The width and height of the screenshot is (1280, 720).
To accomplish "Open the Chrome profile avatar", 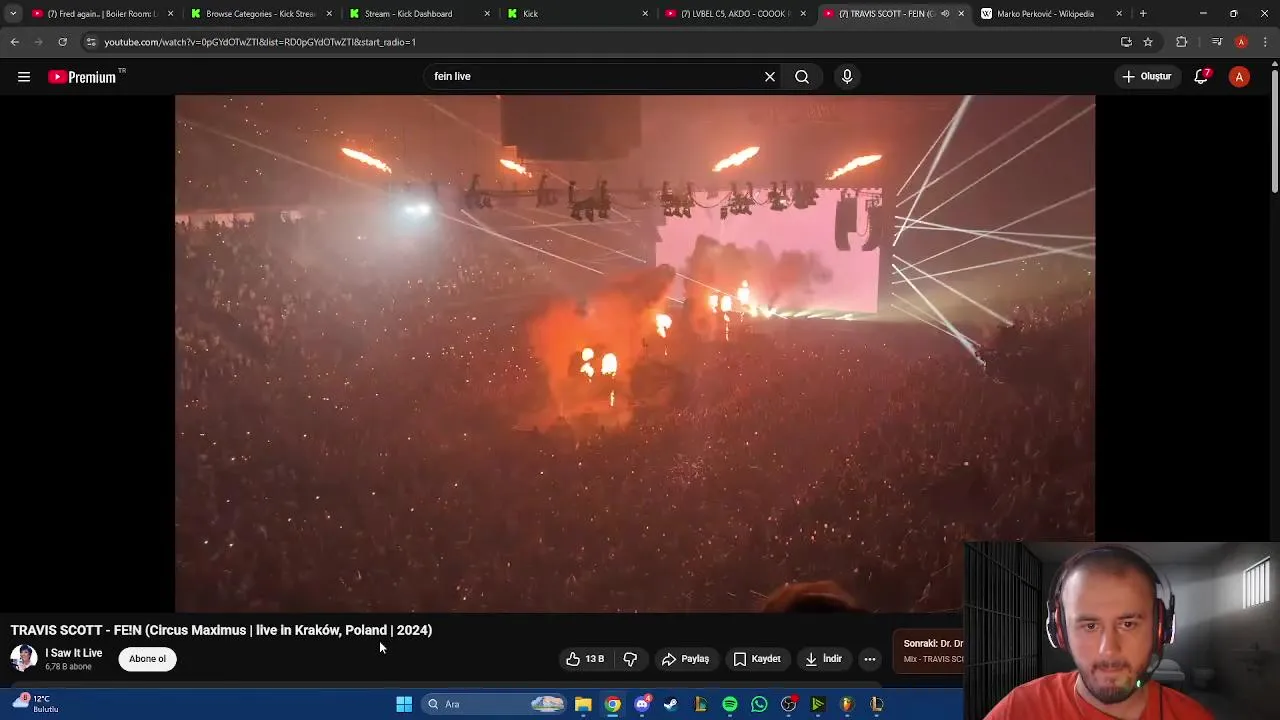I will [1241, 42].
